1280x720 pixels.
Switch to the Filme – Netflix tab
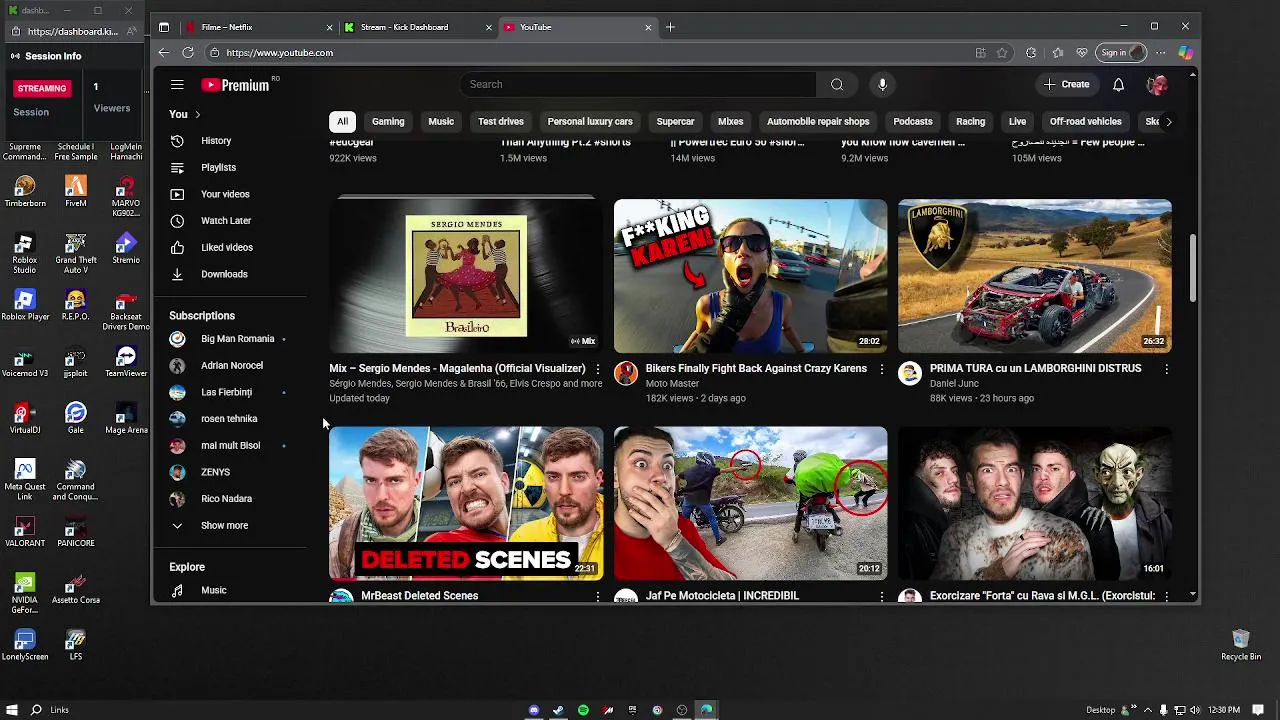coord(258,27)
